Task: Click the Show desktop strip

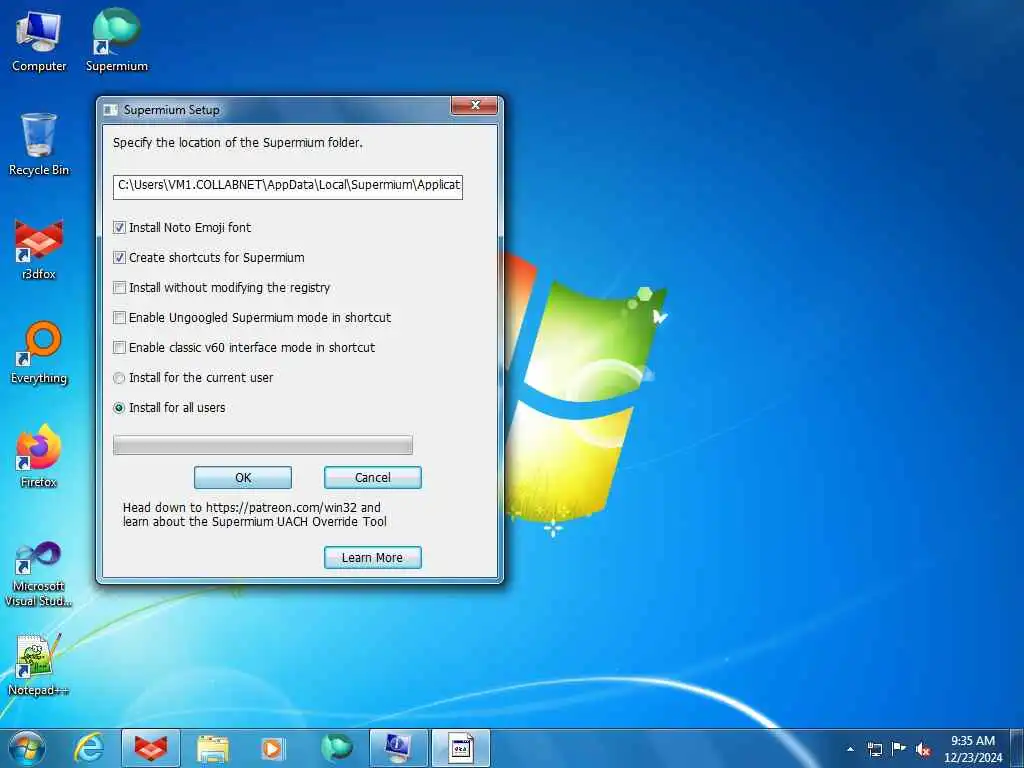Action: (x=1017, y=748)
